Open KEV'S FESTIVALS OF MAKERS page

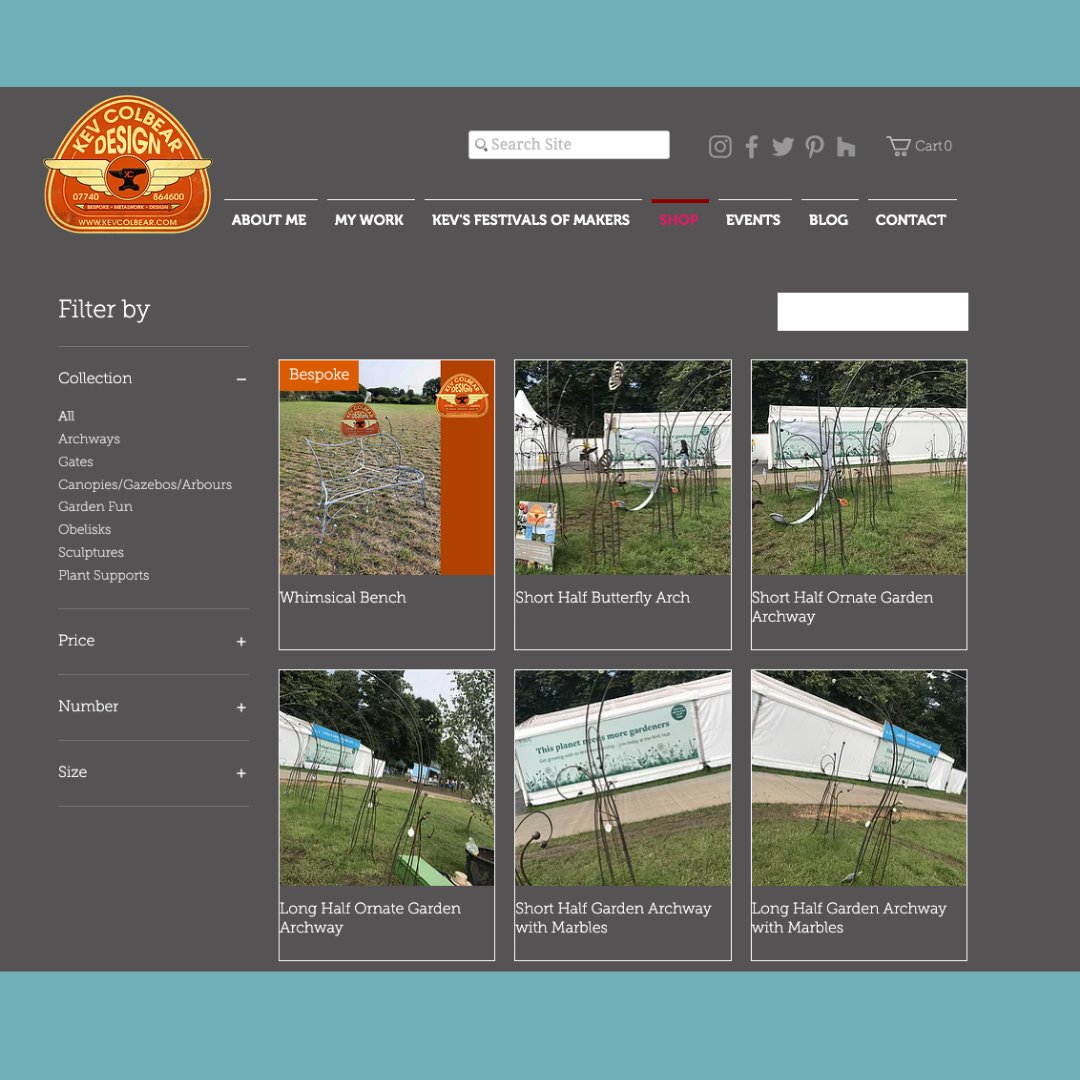[530, 219]
